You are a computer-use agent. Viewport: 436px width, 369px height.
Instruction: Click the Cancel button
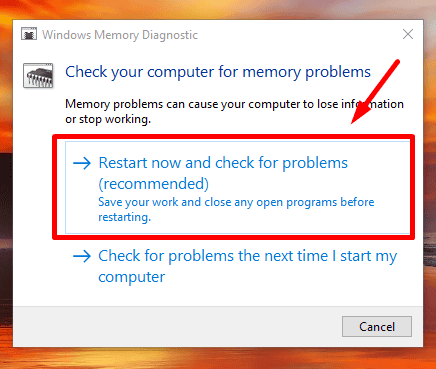tap(377, 327)
